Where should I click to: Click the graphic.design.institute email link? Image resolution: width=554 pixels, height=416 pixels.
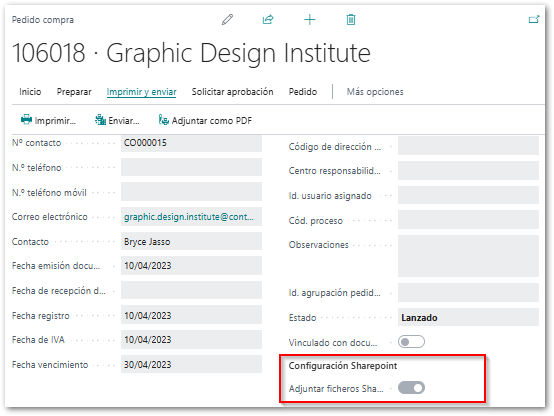(x=189, y=217)
